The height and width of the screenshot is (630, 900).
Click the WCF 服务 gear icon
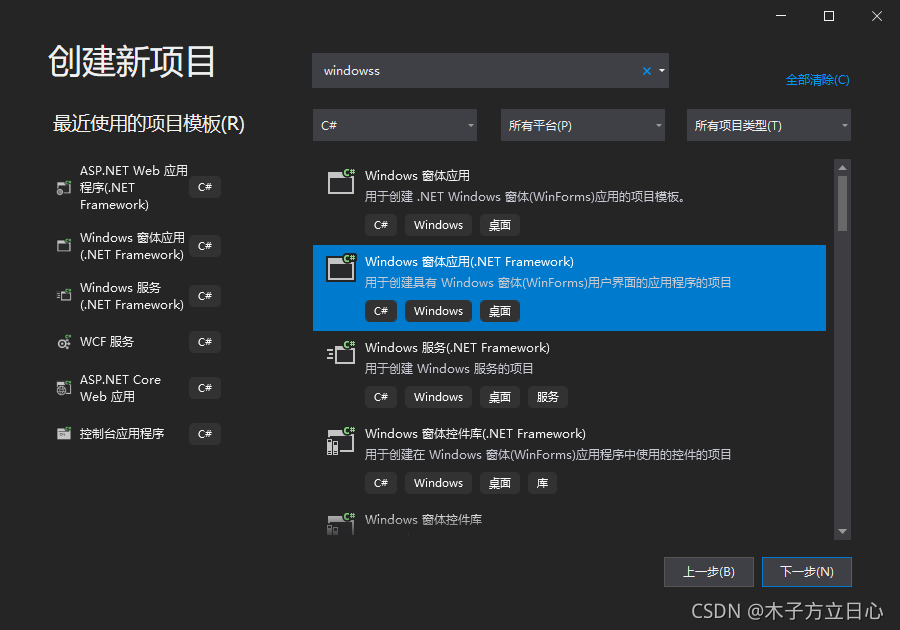pos(64,342)
